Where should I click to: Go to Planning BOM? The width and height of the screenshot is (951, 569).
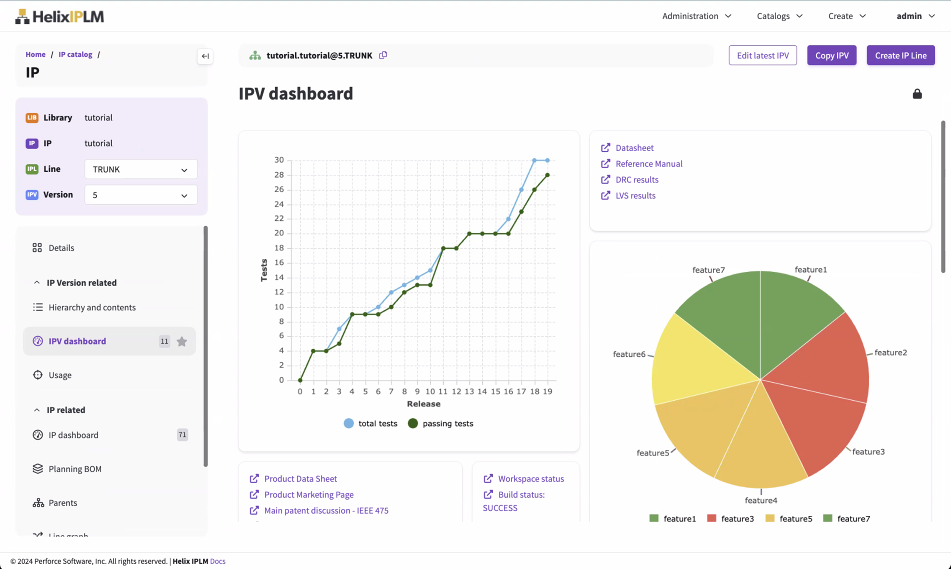tap(75, 469)
